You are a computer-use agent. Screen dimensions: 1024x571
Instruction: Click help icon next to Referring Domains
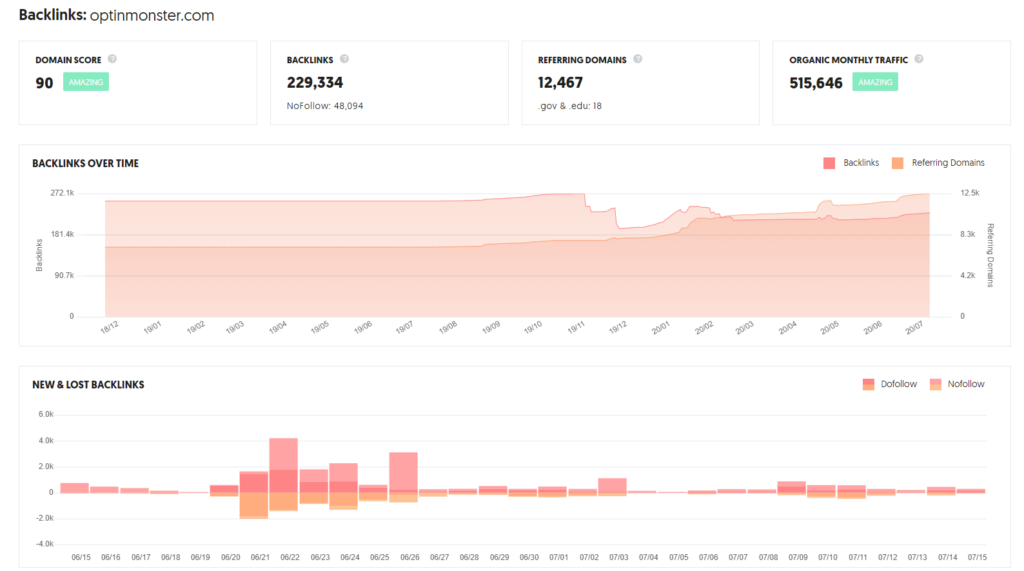coord(637,59)
